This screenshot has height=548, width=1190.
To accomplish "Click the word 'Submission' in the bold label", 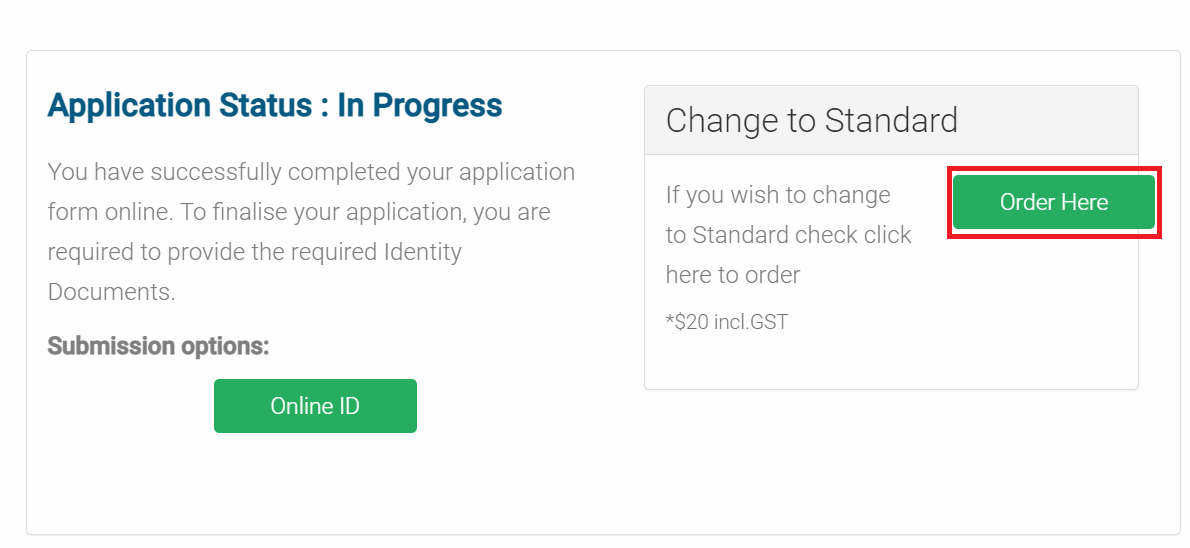I will tap(112, 346).
